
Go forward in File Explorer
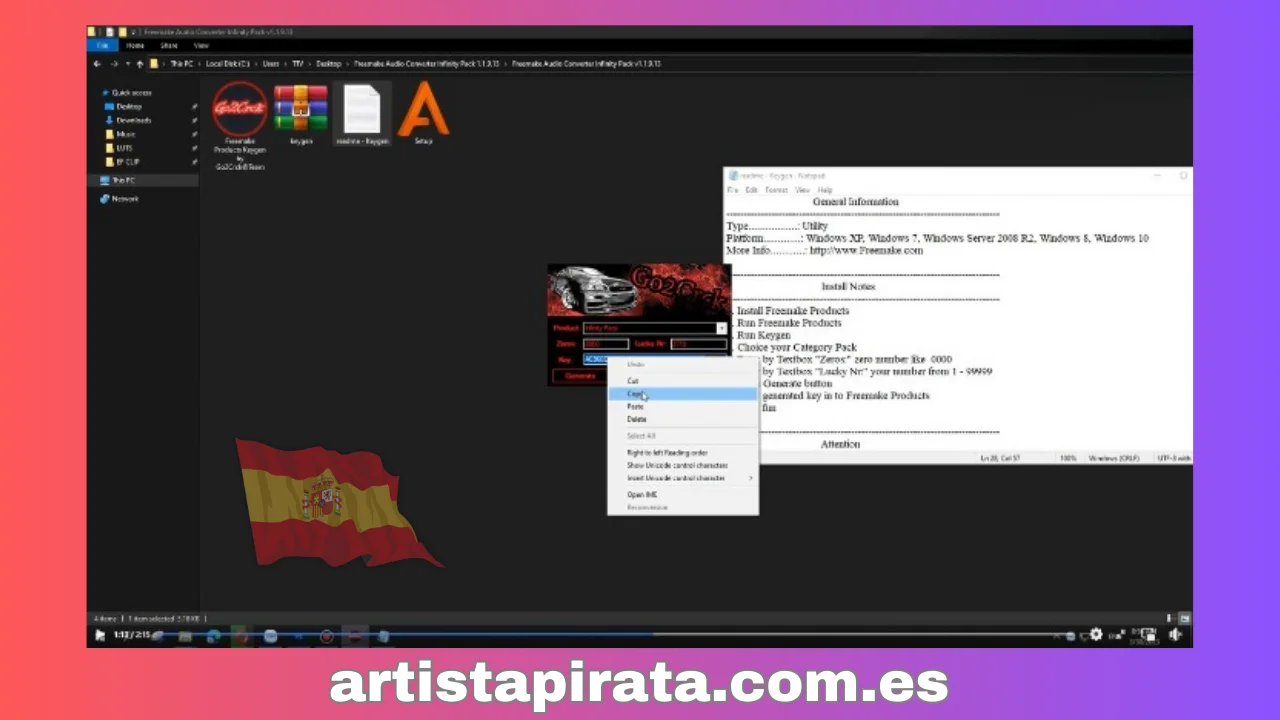click(x=113, y=64)
